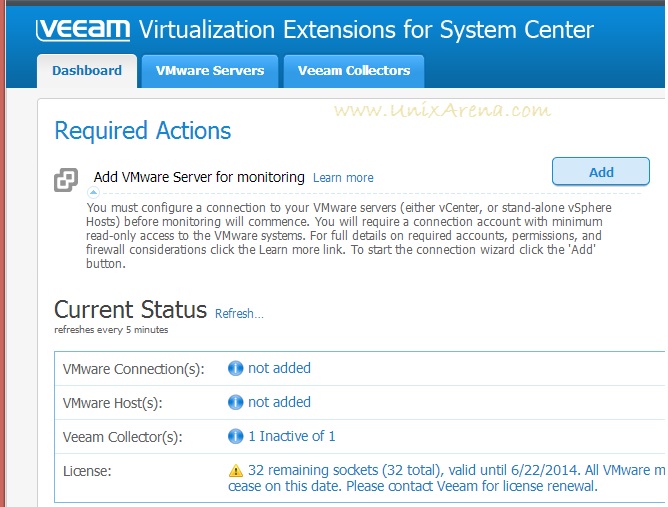The height and width of the screenshot is (507, 668).
Task: Click 'not added' link for VMware Connection(s)
Action: coord(279,368)
